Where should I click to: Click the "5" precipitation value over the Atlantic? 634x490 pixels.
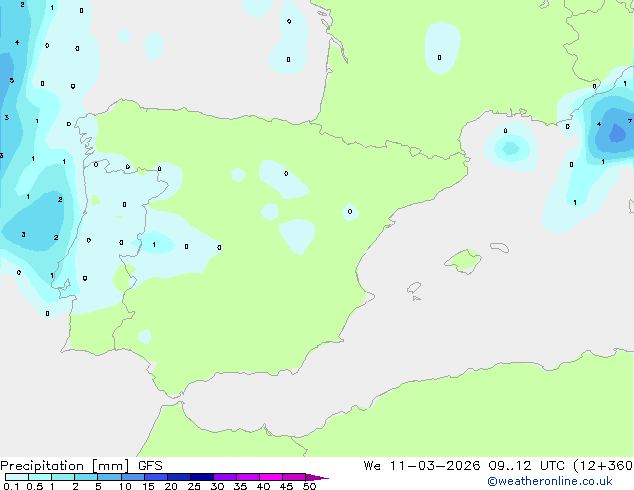(12, 80)
